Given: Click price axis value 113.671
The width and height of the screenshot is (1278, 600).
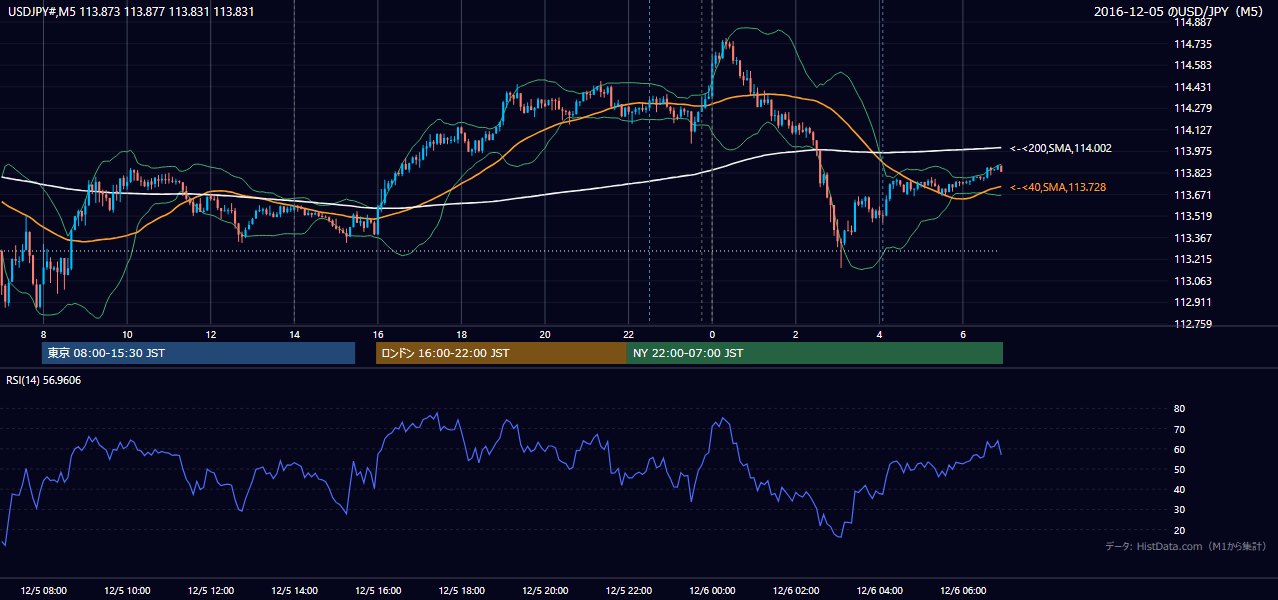Looking at the screenshot, I should pos(1194,195).
